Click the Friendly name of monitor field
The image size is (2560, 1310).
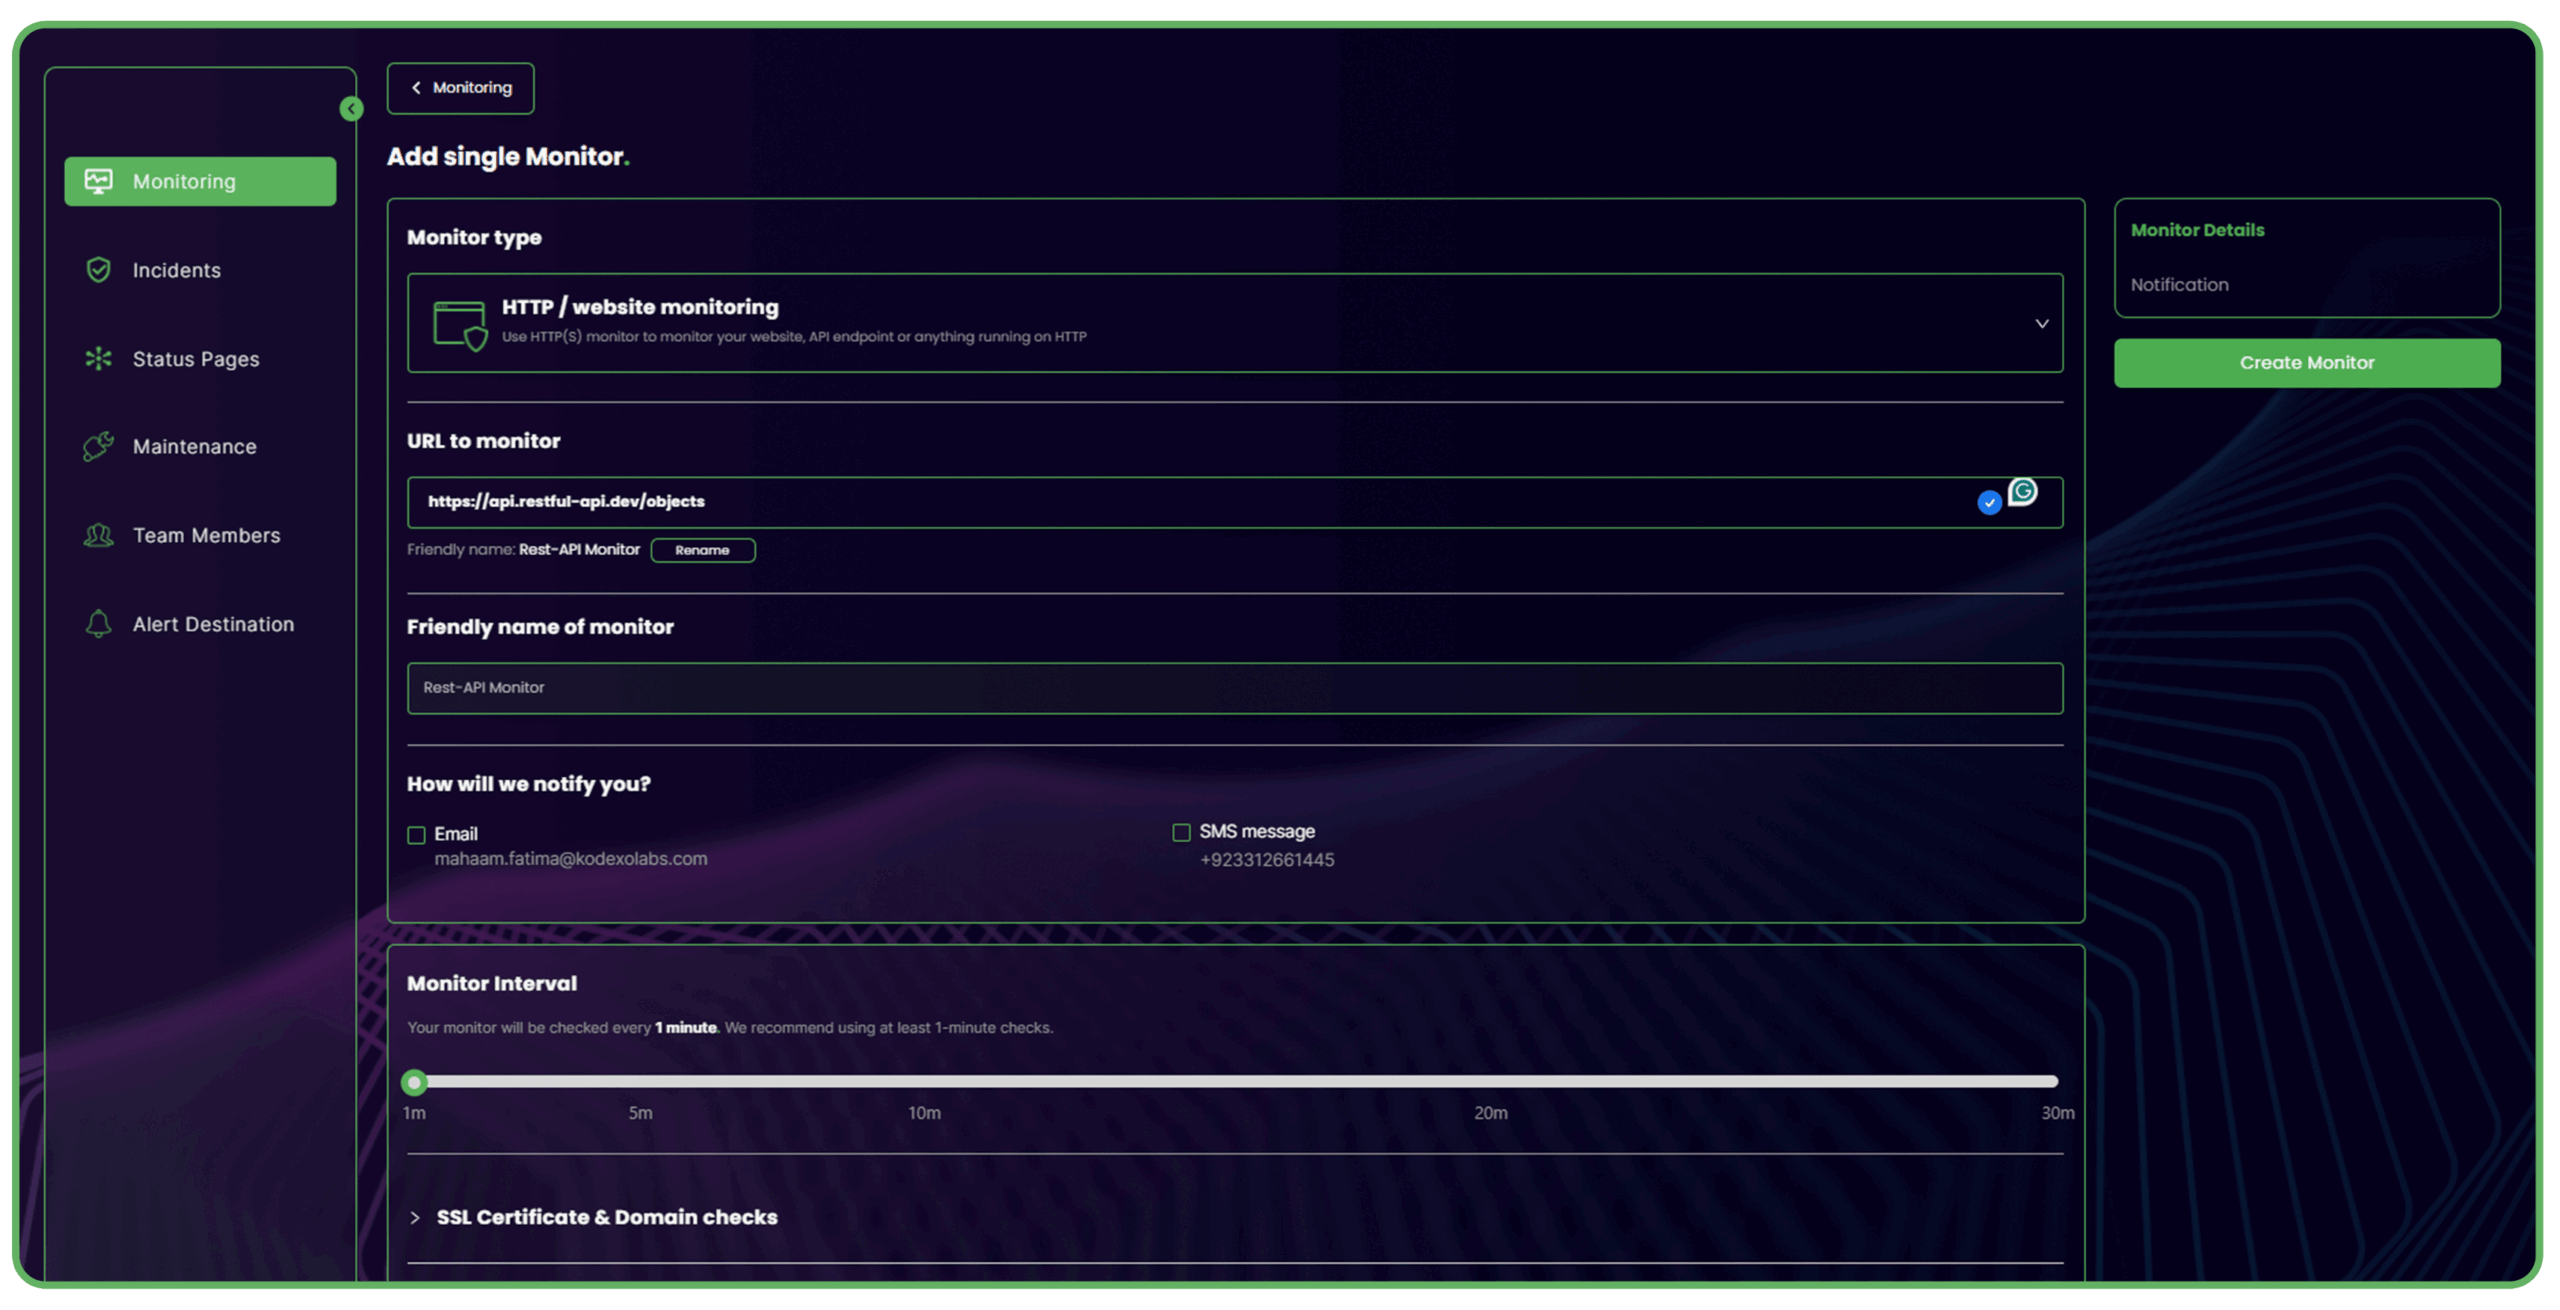[x=1234, y=688]
